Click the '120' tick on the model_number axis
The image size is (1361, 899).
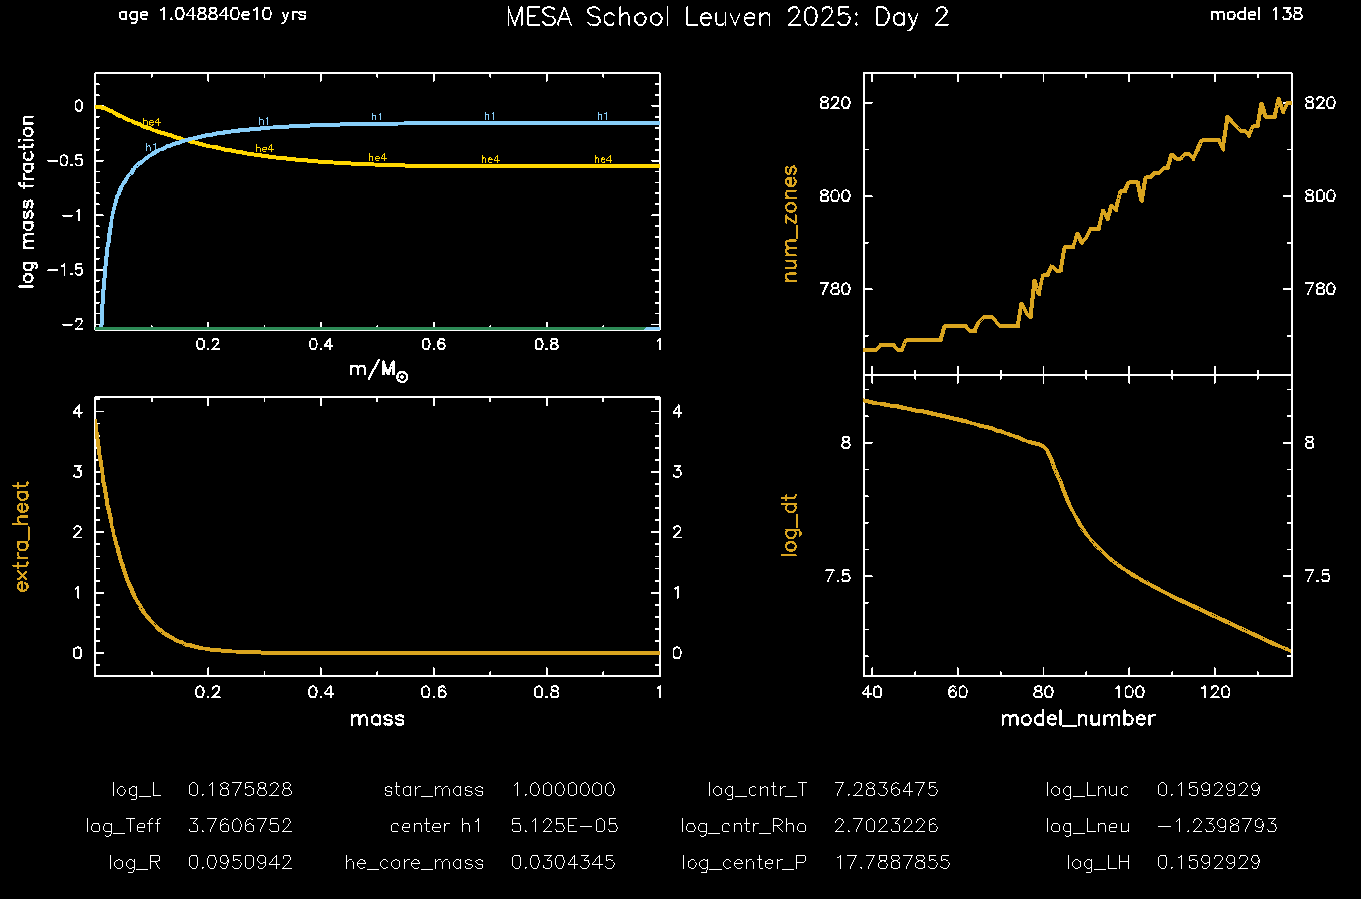[1215, 692]
